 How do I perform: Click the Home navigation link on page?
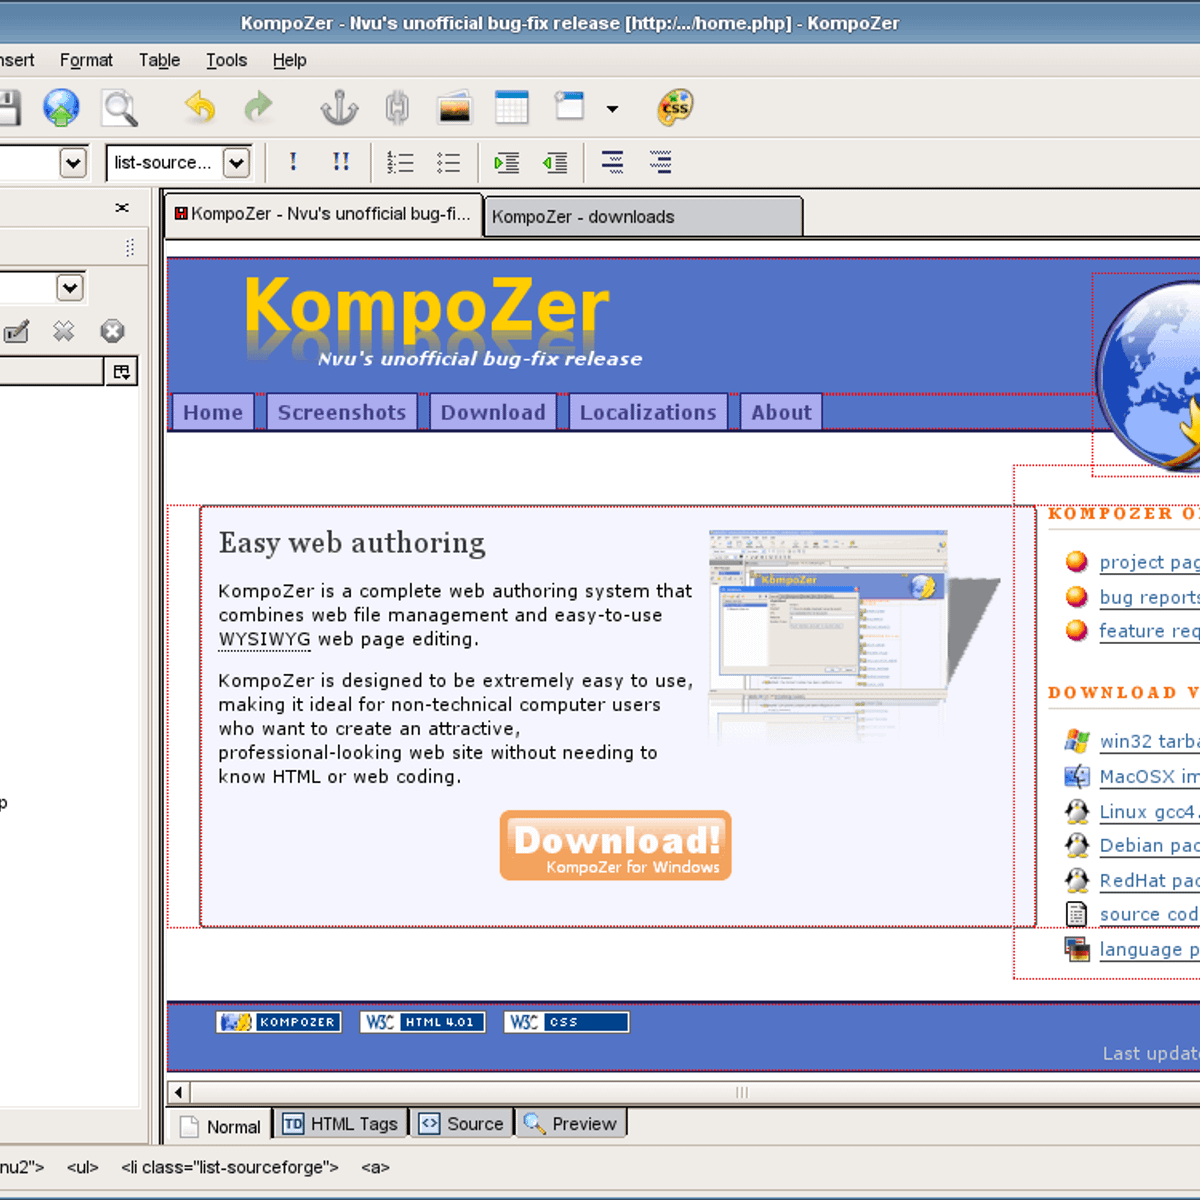[x=213, y=412]
